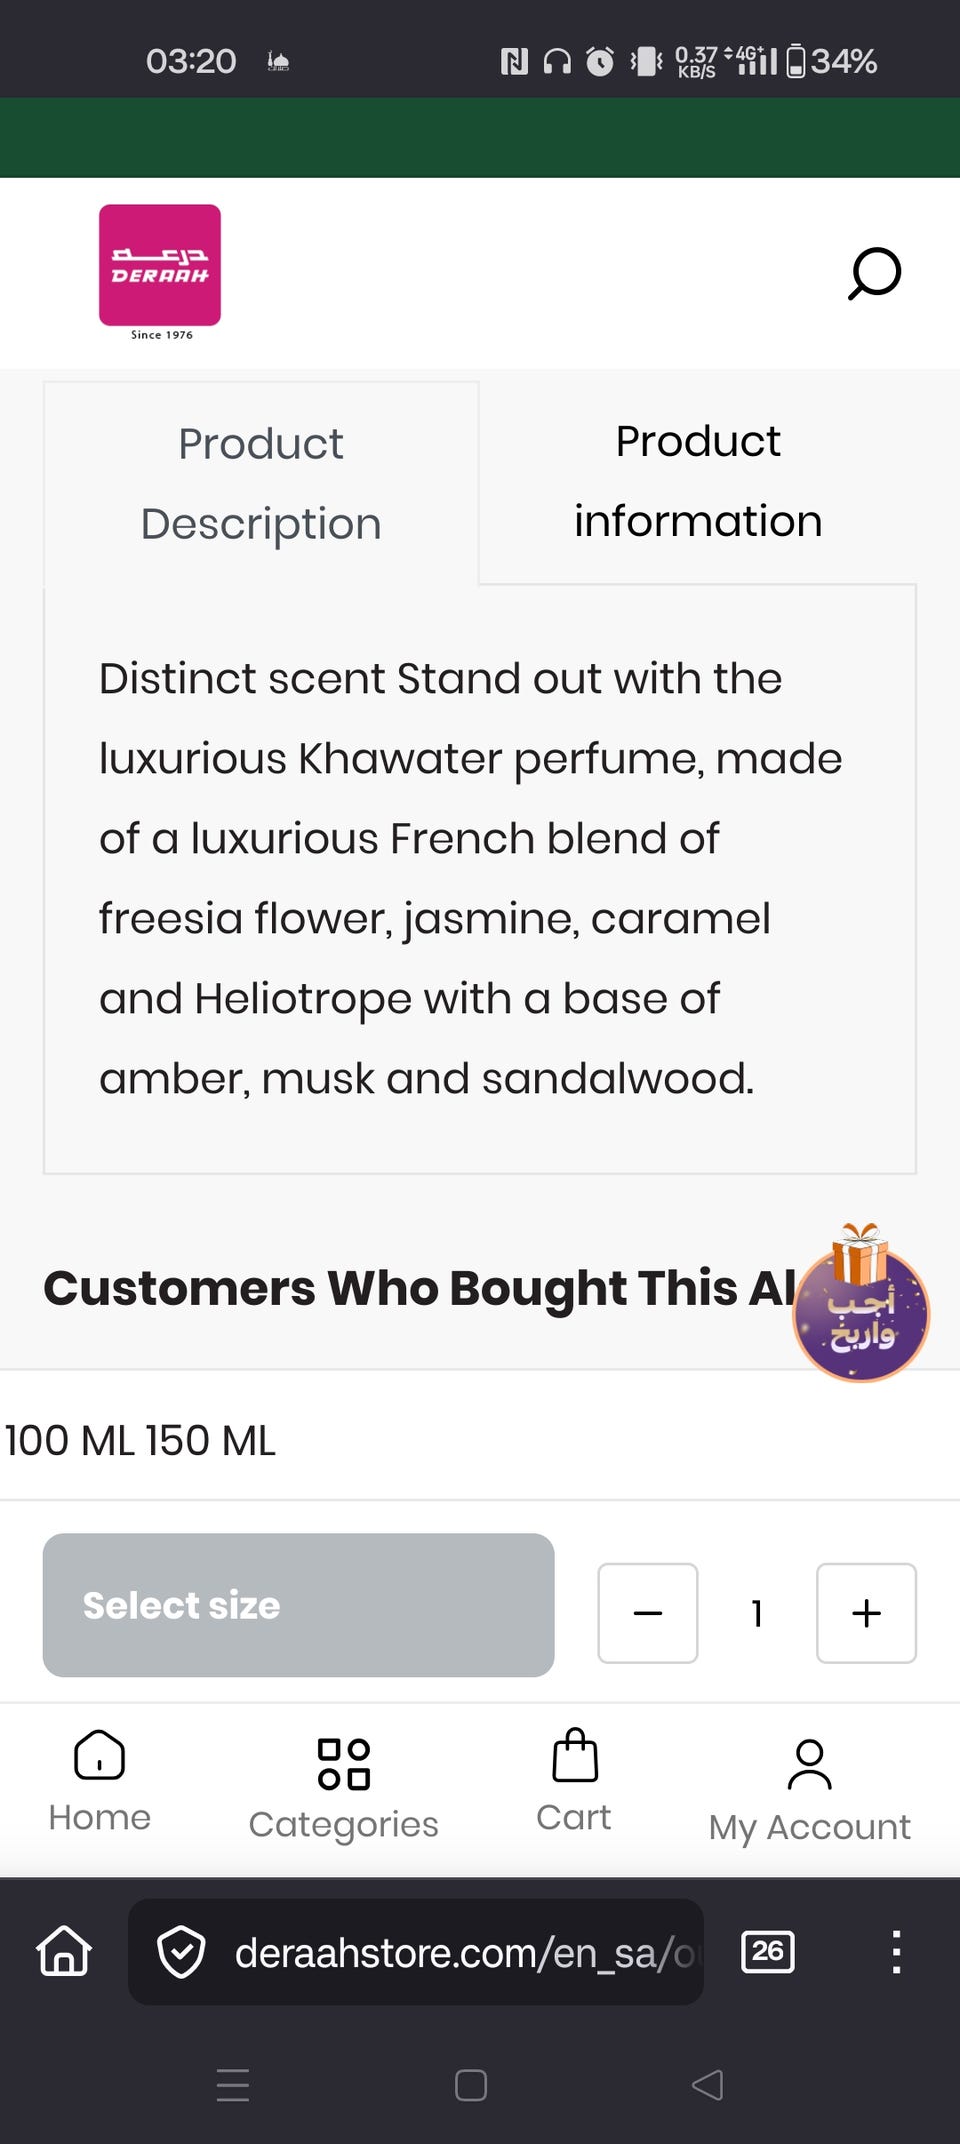
Task: Tap the browser home icon
Action: click(64, 1951)
